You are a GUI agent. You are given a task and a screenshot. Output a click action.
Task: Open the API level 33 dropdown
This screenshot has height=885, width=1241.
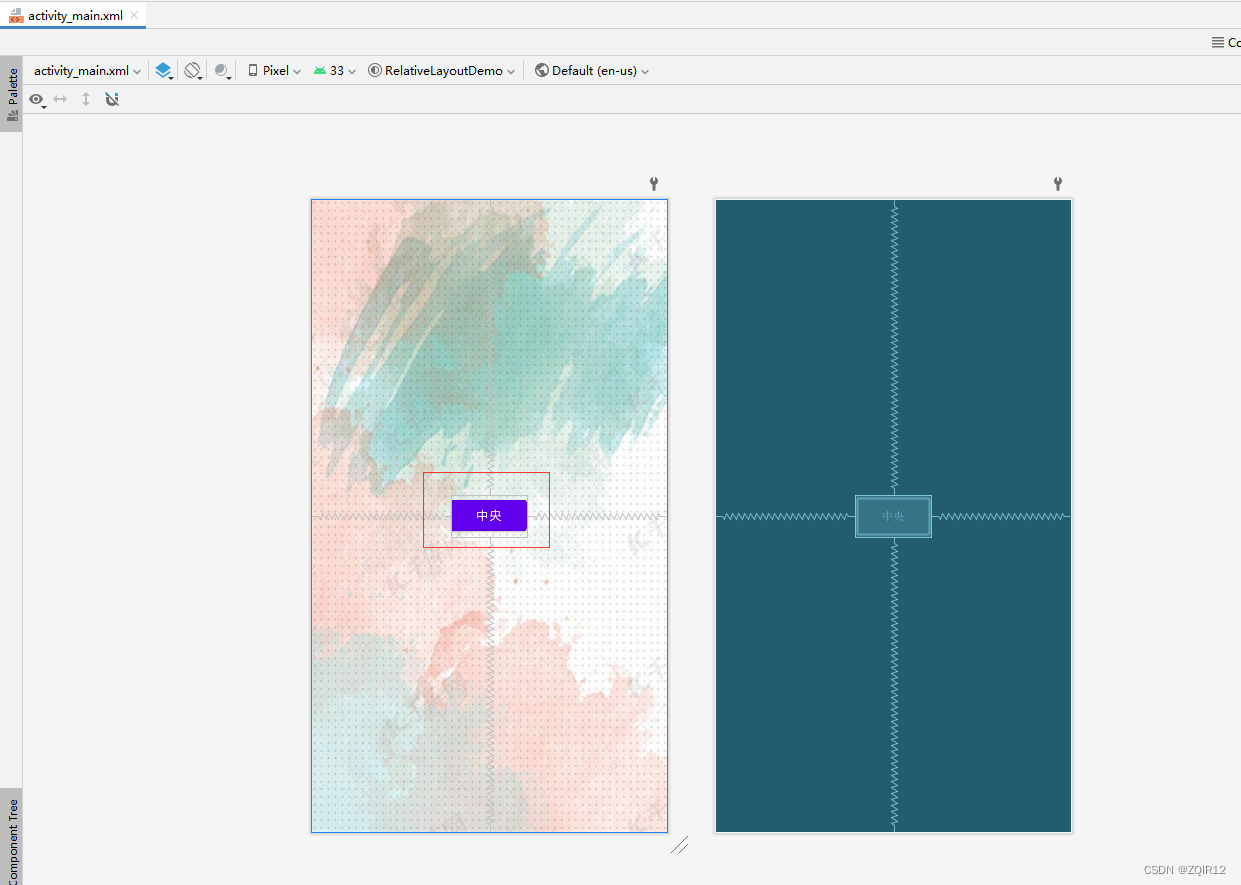click(x=334, y=70)
